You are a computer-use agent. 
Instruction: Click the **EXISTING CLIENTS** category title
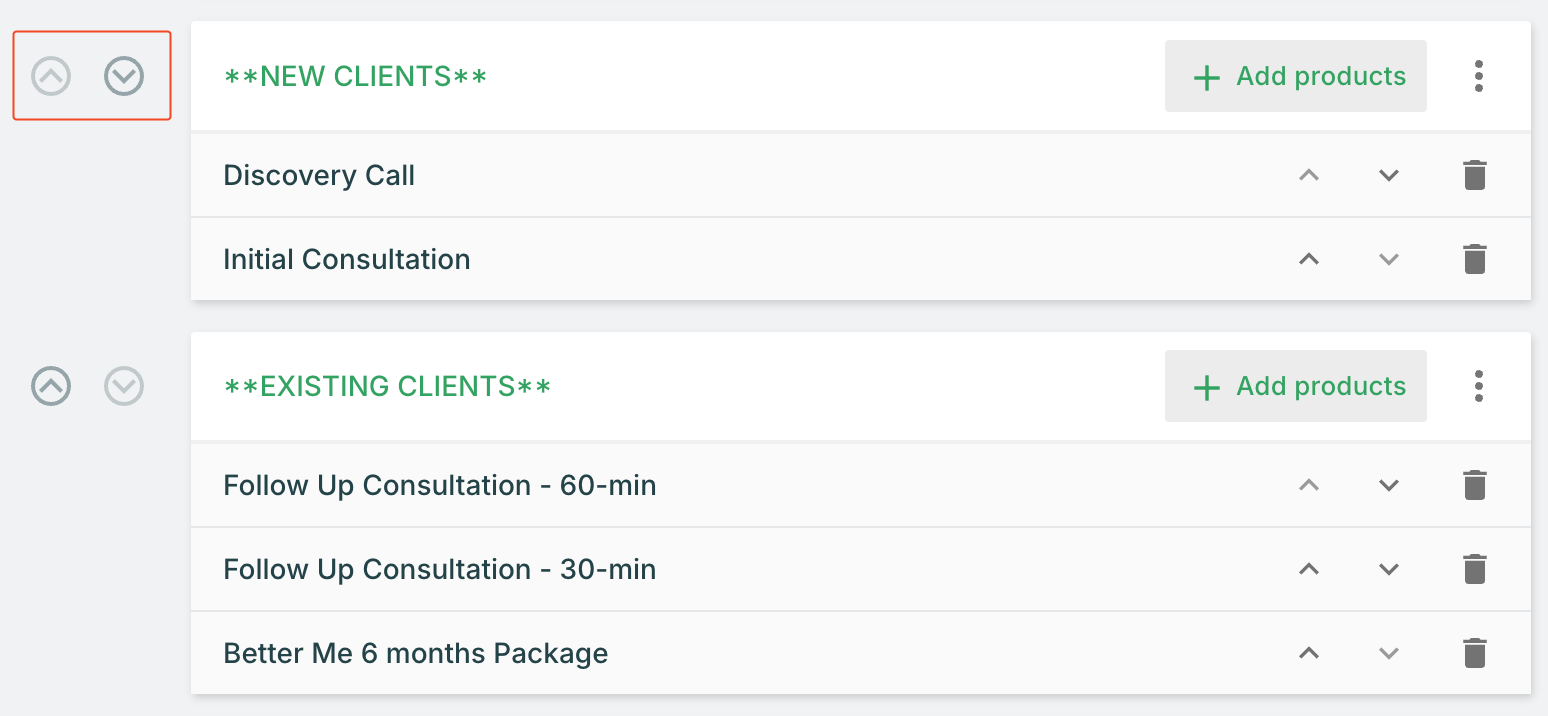click(387, 386)
